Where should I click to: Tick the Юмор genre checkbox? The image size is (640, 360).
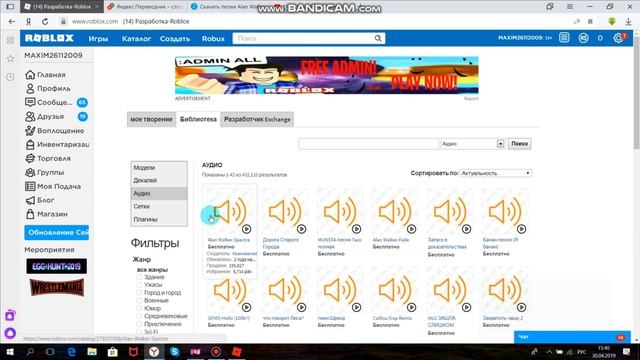click(x=139, y=308)
